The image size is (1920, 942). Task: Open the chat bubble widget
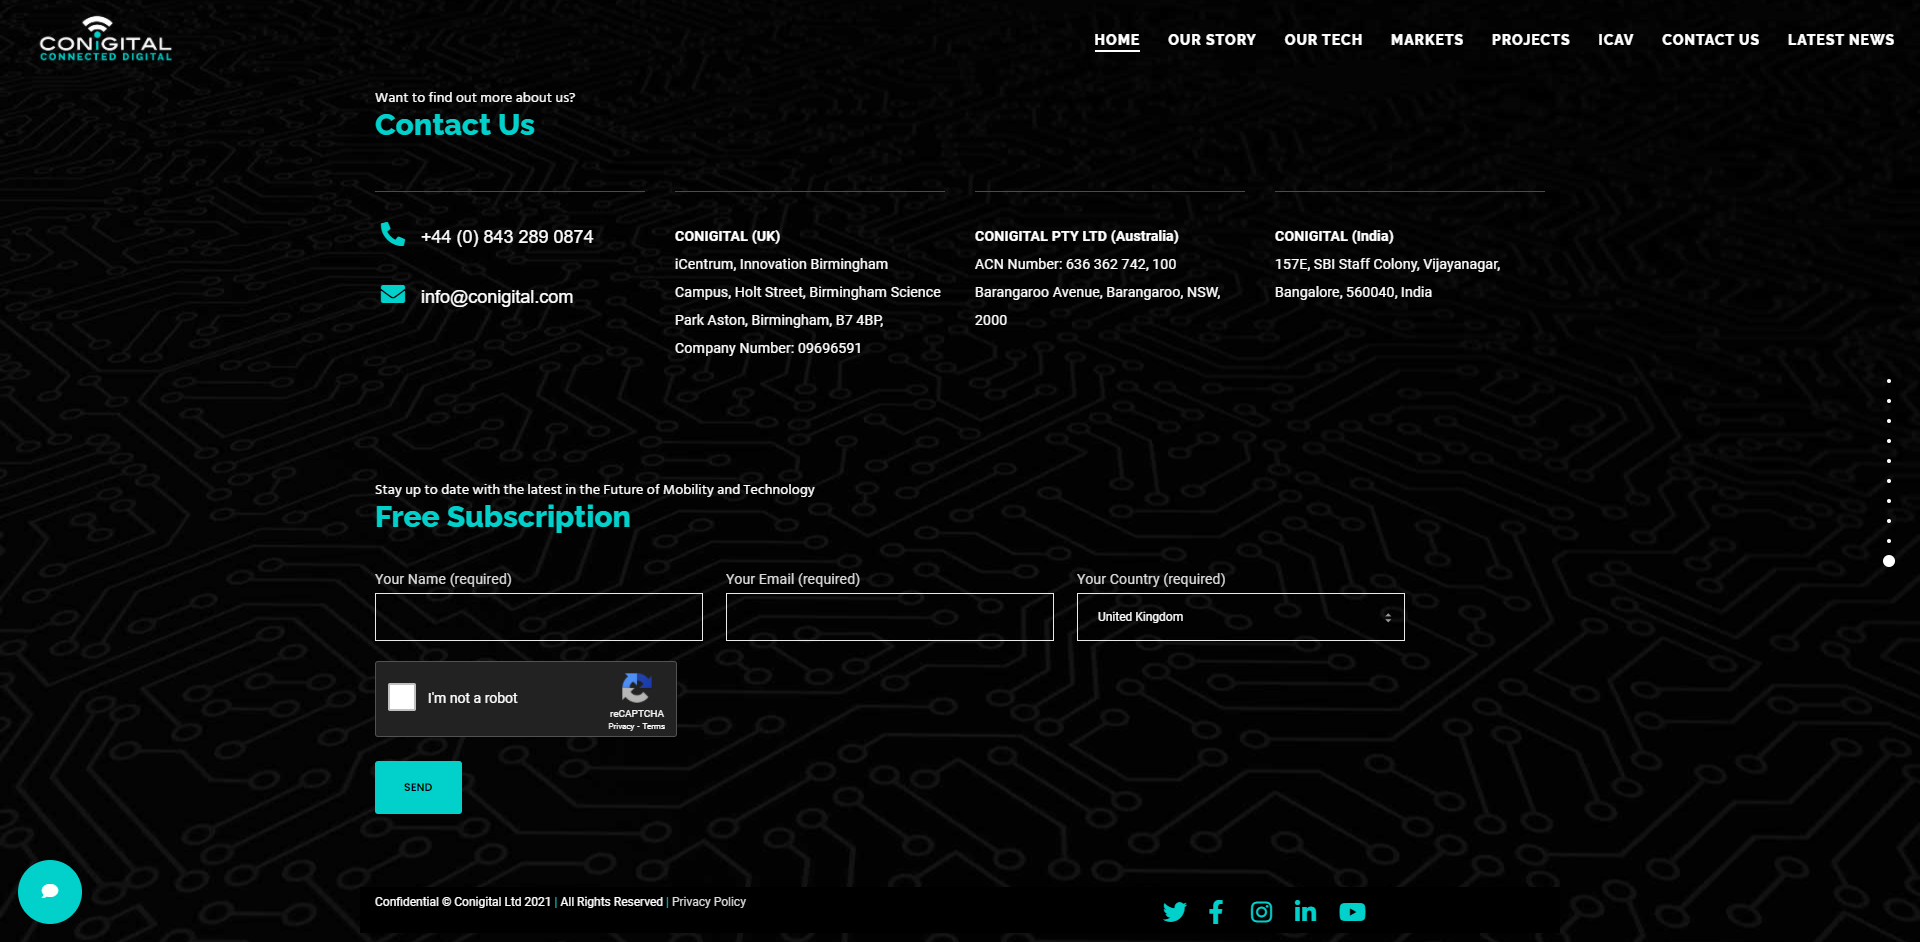(x=50, y=892)
